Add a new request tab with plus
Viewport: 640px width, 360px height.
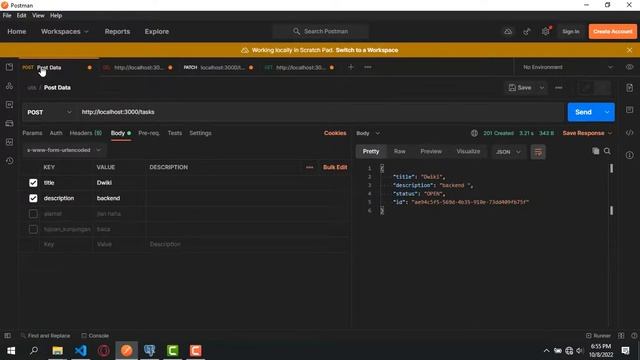[351, 67]
